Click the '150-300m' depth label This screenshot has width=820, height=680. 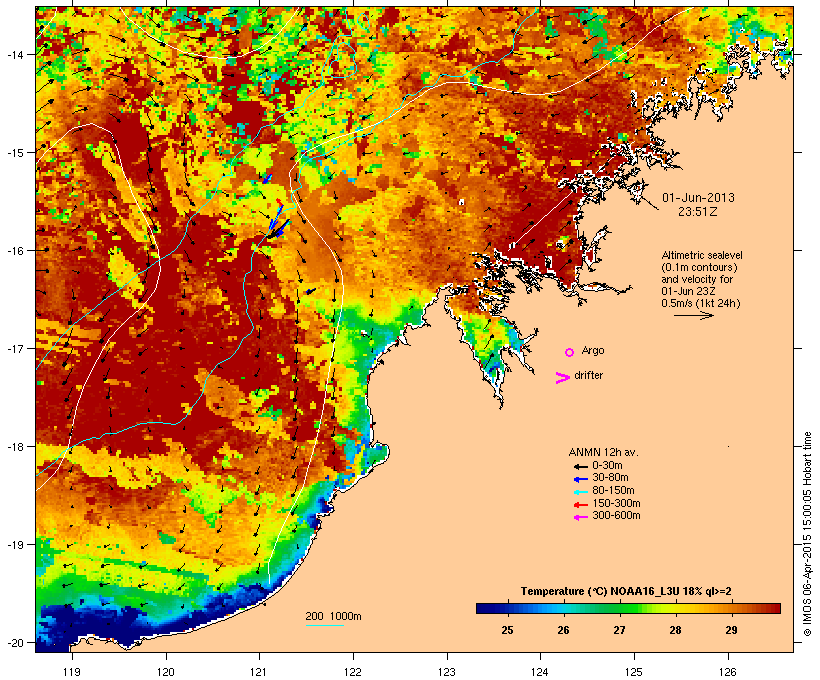click(616, 503)
